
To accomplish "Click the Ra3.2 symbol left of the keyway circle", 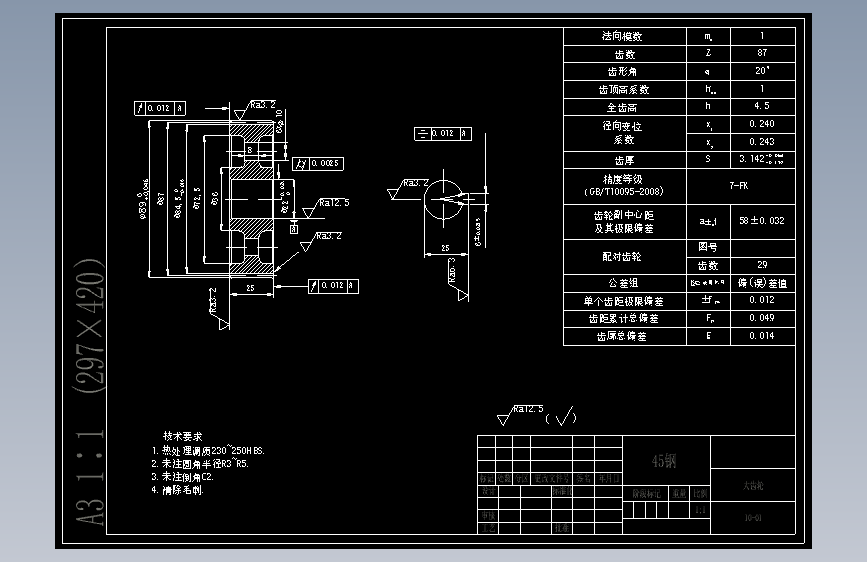I will (408, 188).
